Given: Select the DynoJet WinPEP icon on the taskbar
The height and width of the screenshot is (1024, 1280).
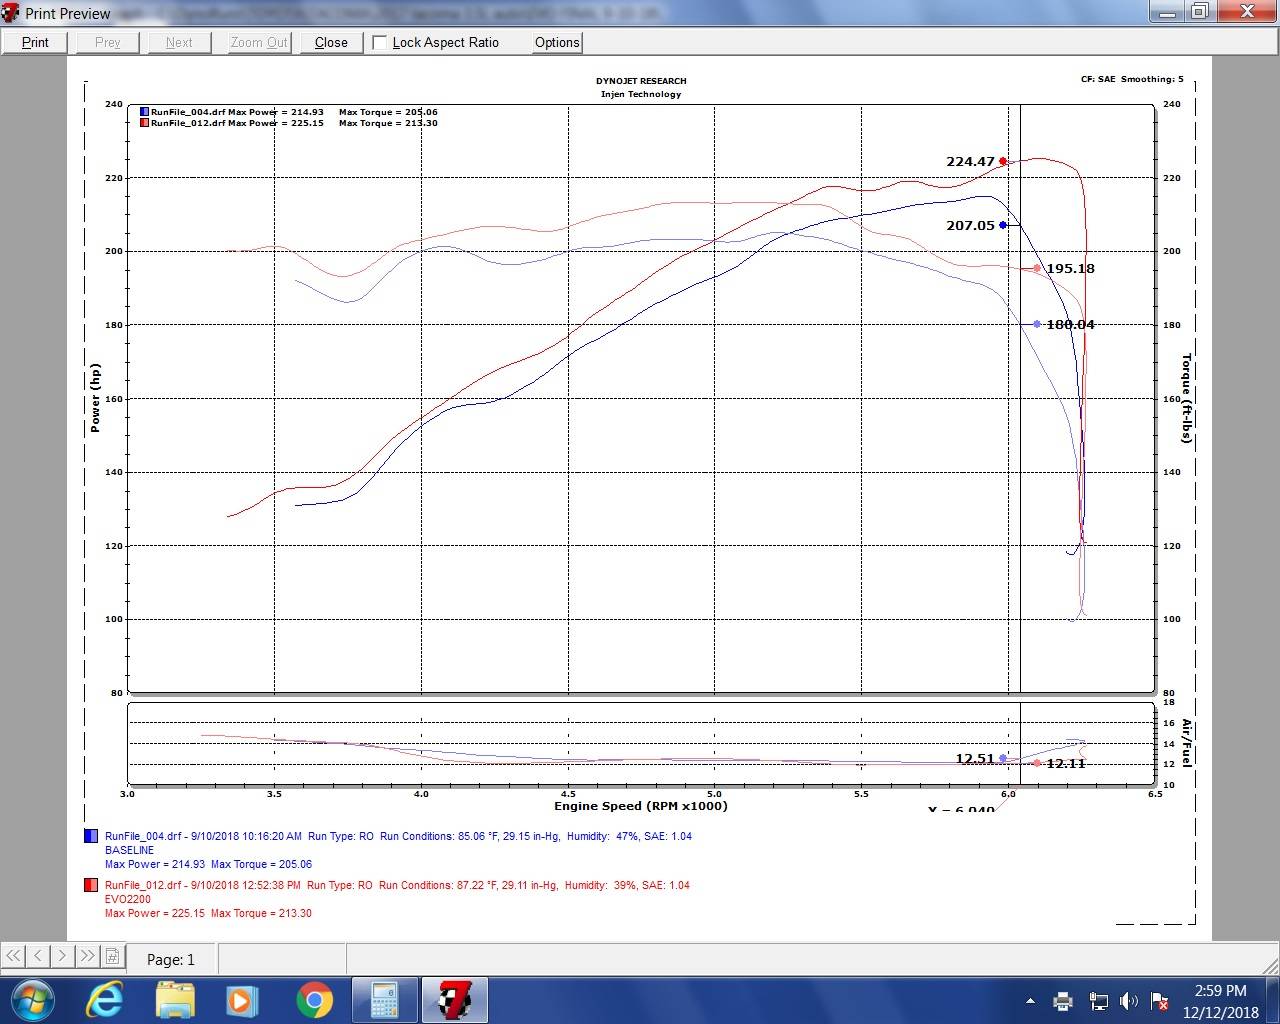Looking at the screenshot, I should pyautogui.click(x=455, y=999).
